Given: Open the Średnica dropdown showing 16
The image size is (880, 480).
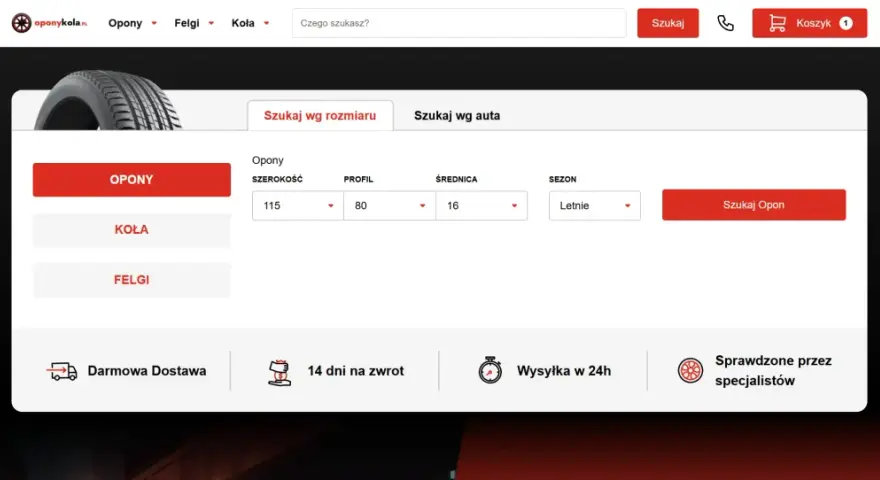Looking at the screenshot, I should tap(482, 205).
